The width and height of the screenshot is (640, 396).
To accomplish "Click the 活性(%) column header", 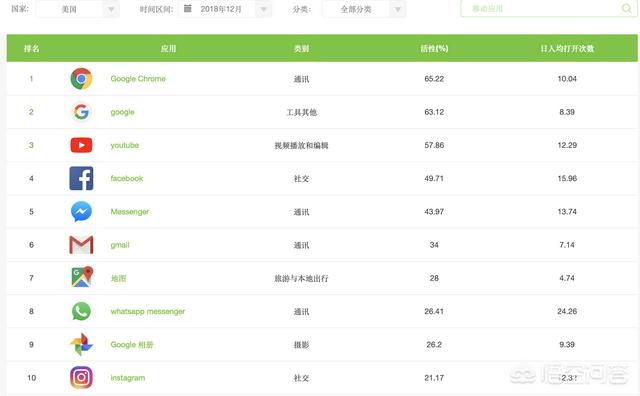I will point(434,48).
